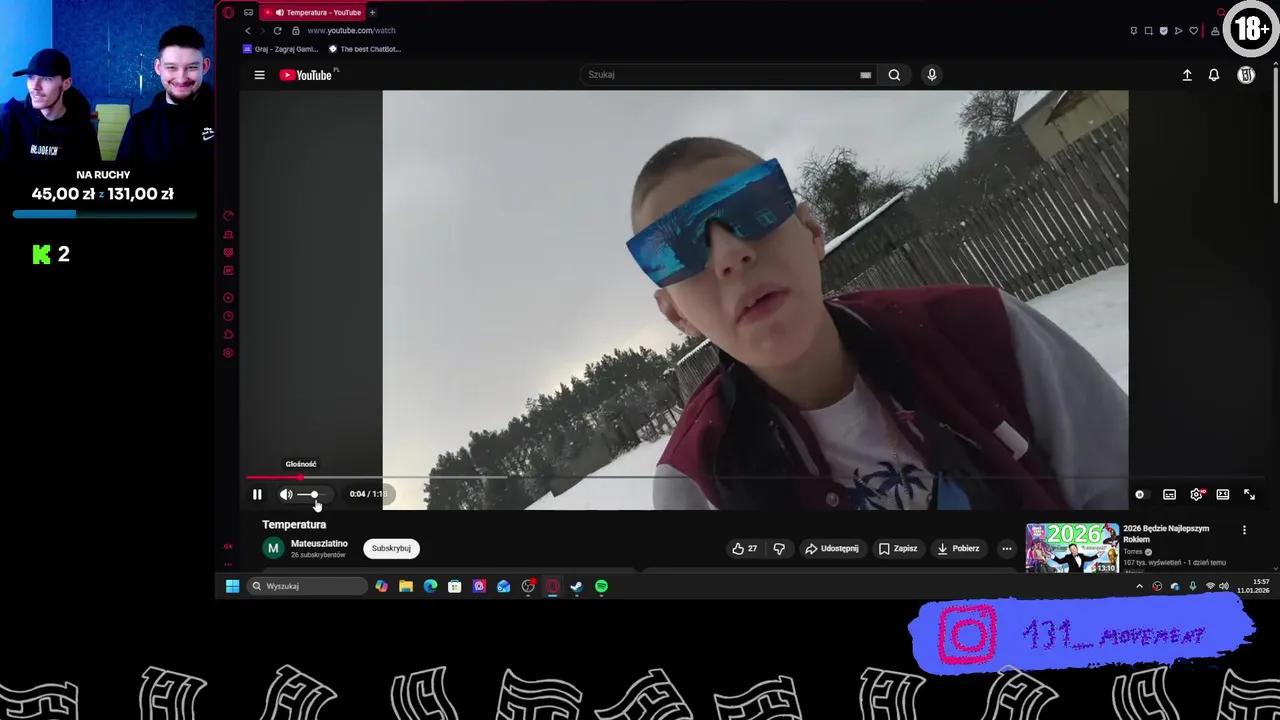Click the padlock site info icon
1280x720 pixels.
295,31
